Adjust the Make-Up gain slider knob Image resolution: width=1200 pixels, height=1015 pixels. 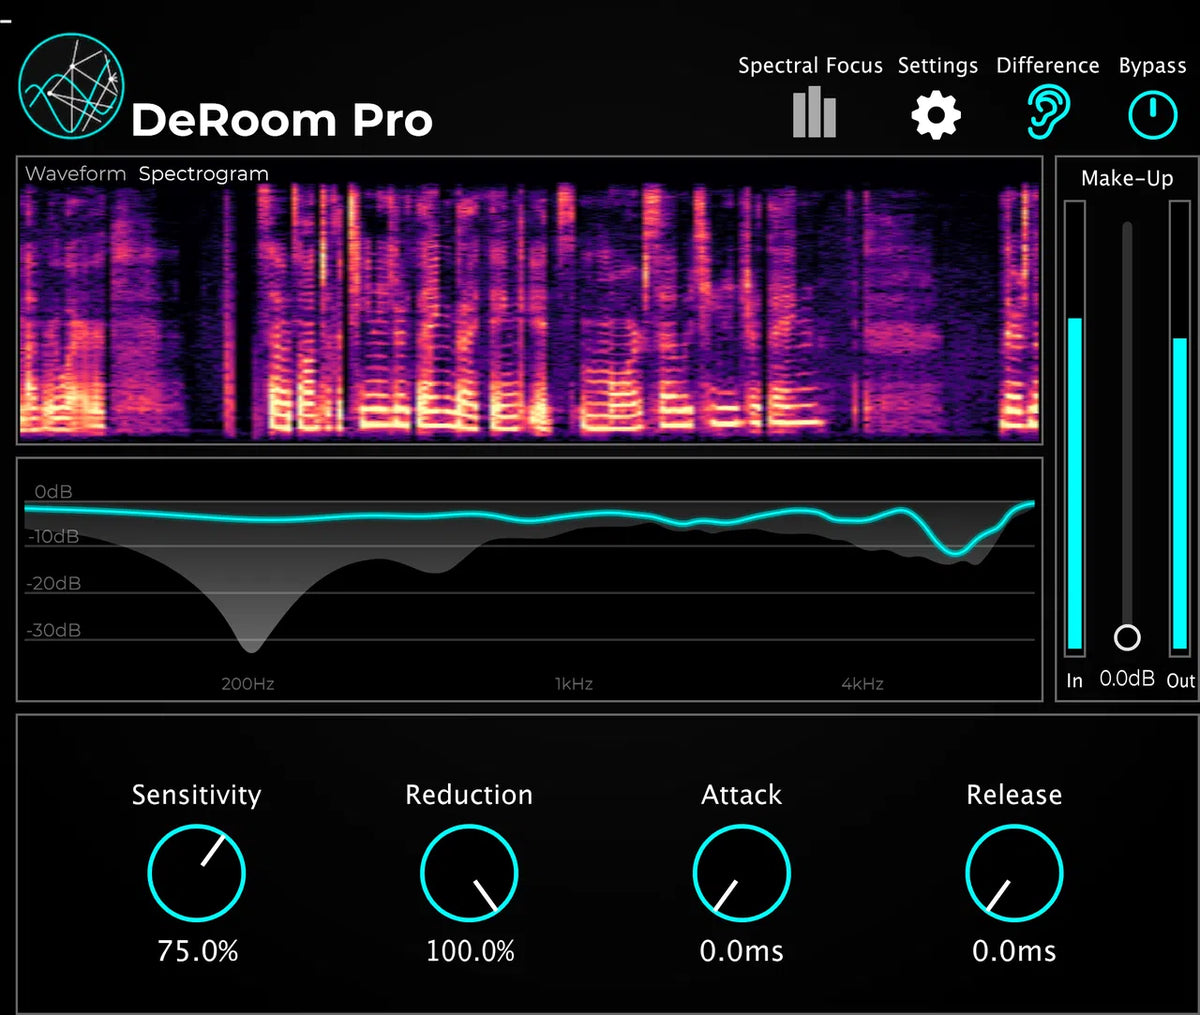pos(1126,637)
